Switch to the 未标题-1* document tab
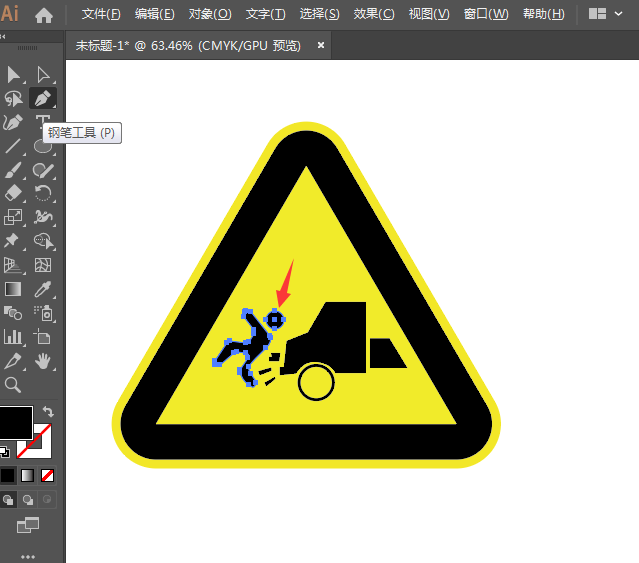The image size is (639, 563). coord(188,45)
